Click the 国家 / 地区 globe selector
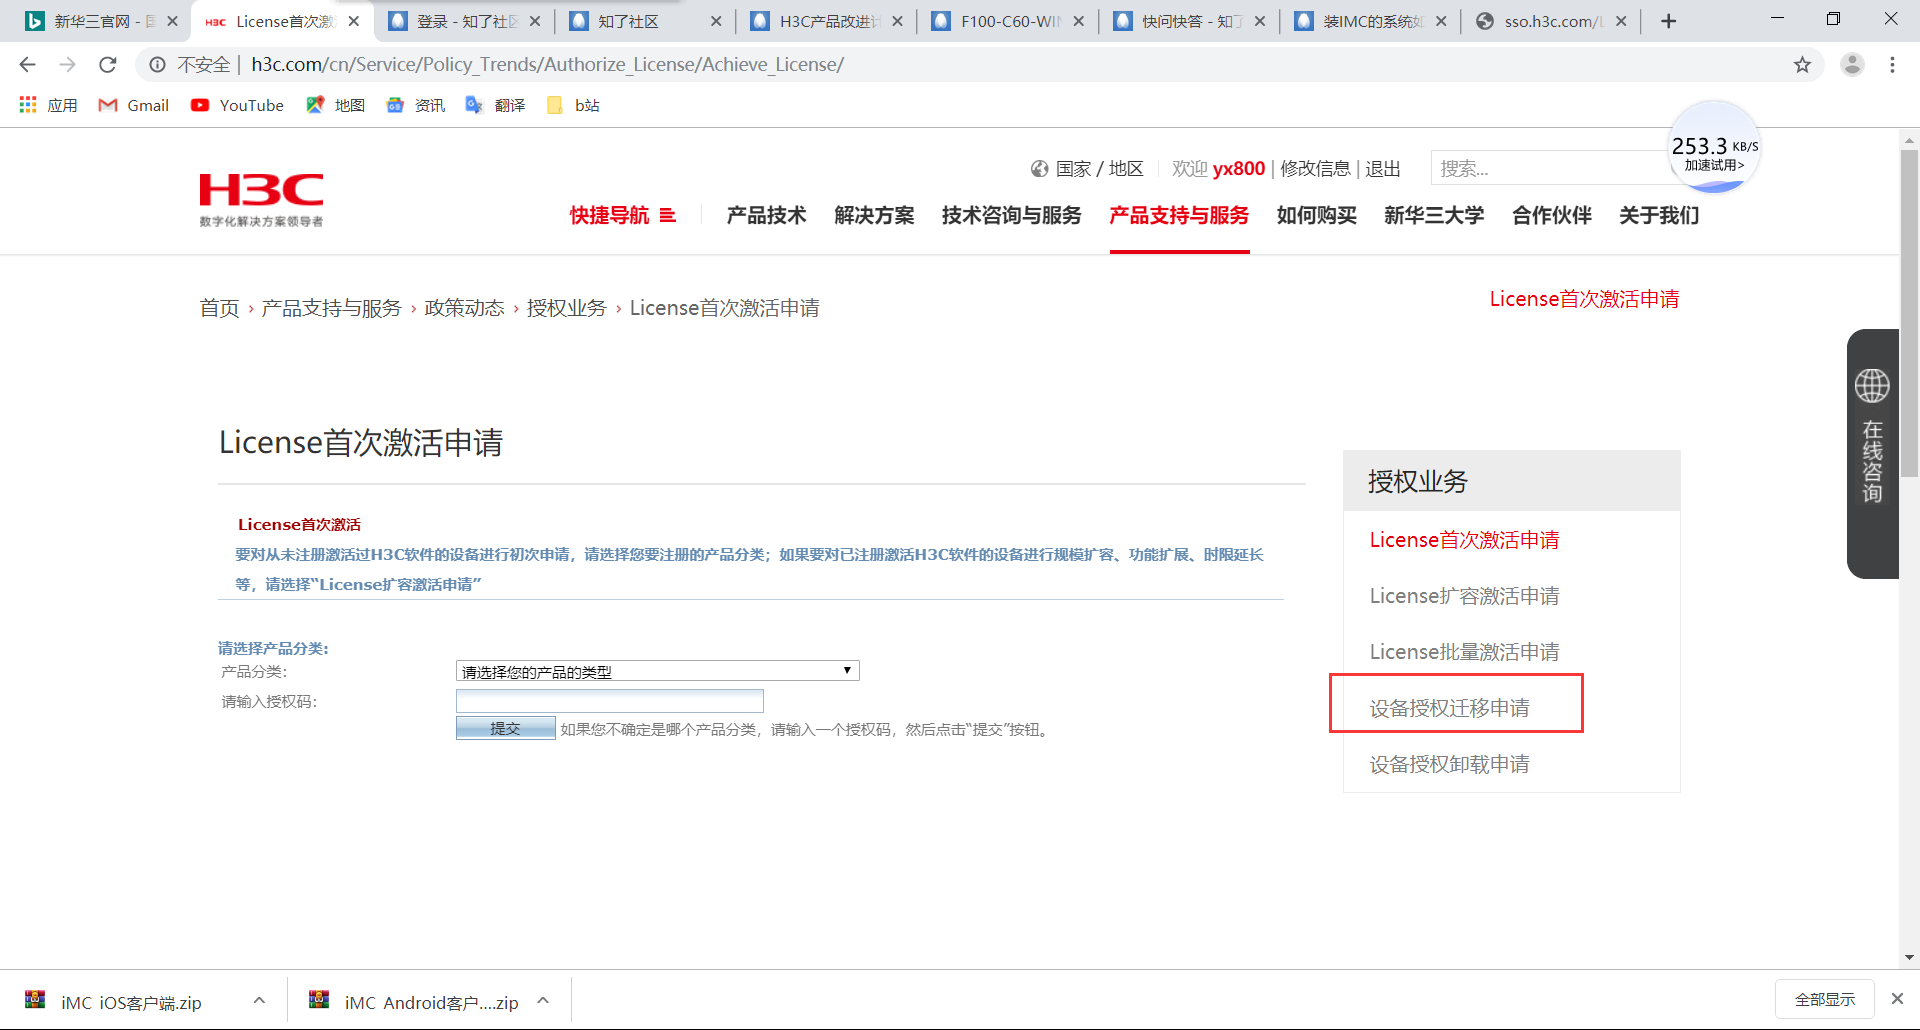Screen dimensions: 1920x1030 click(1087, 169)
